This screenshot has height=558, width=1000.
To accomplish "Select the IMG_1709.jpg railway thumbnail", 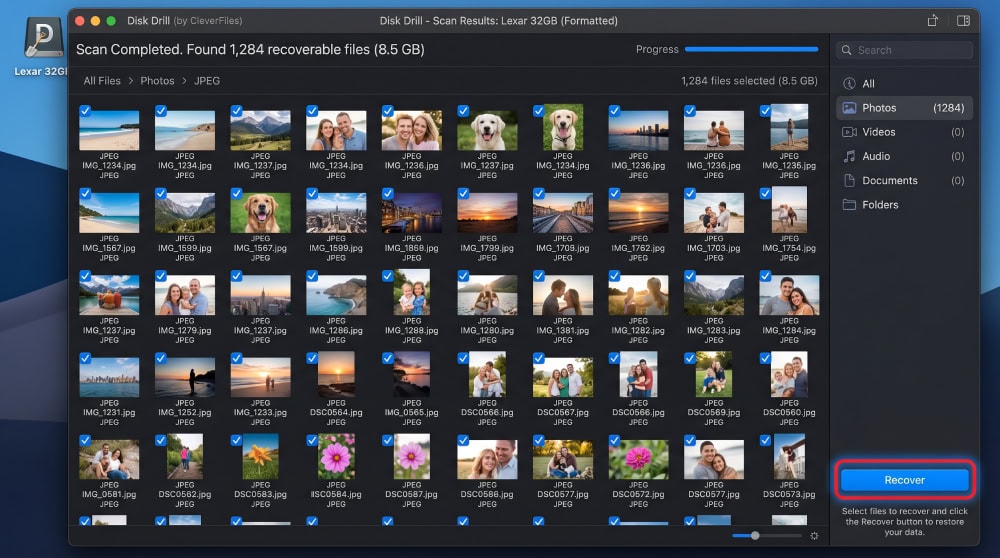I will pyautogui.click(x=562, y=212).
